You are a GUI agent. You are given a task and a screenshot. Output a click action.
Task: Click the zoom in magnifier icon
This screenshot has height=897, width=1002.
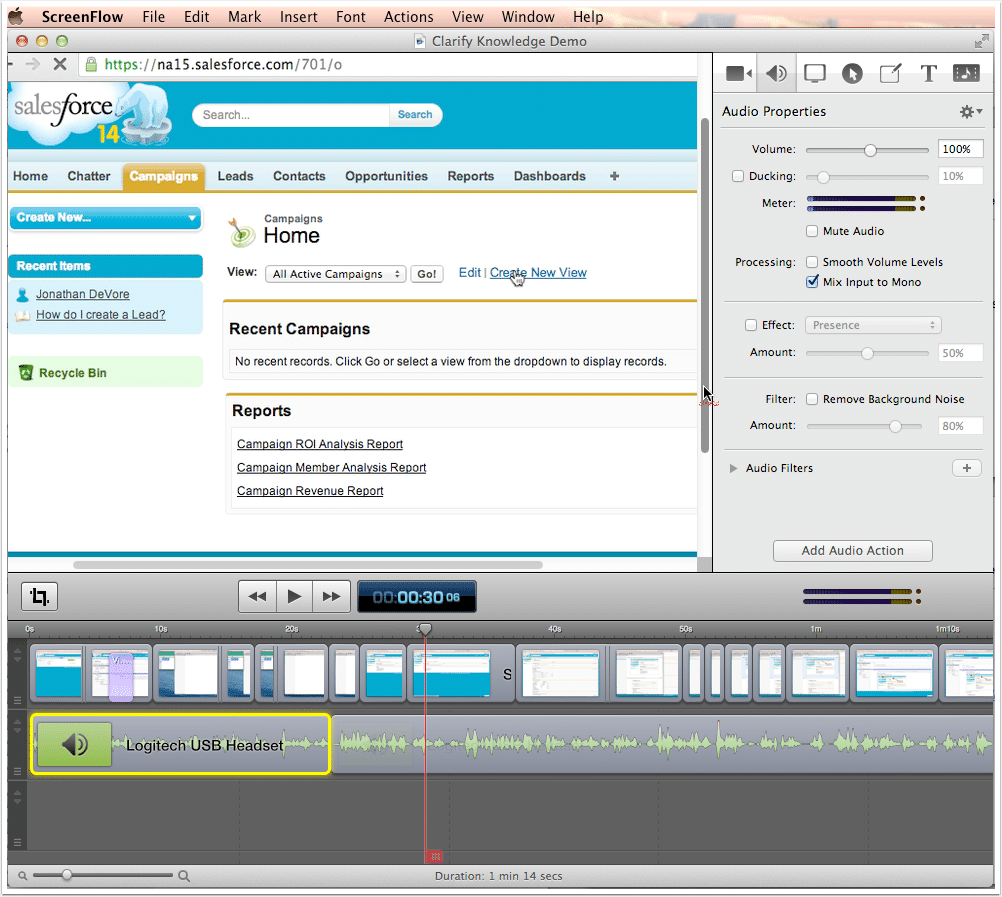(x=183, y=876)
